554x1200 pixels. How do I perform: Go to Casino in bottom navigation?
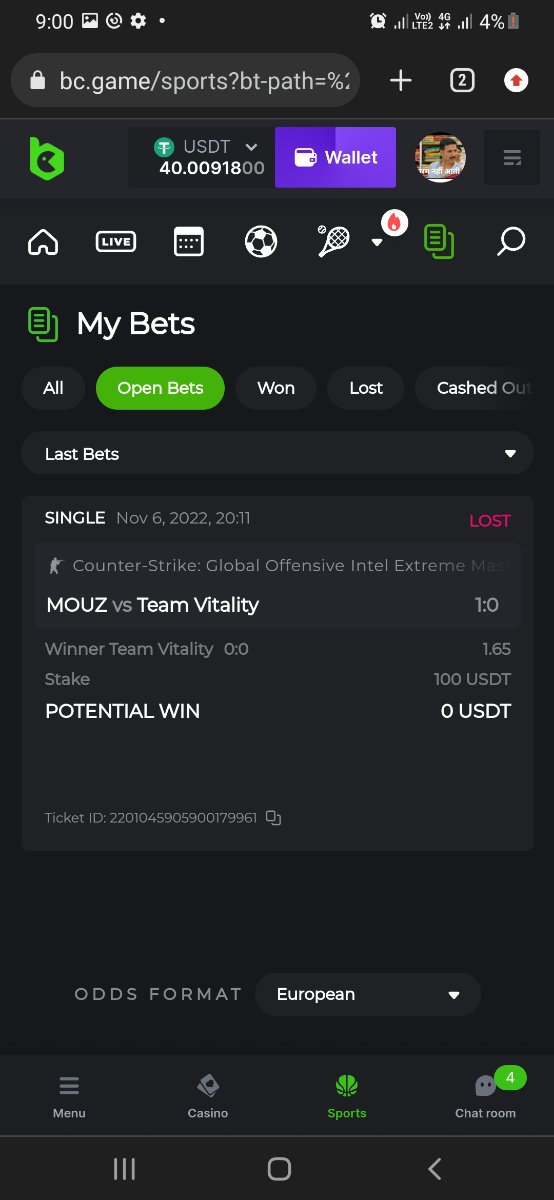pos(208,1096)
